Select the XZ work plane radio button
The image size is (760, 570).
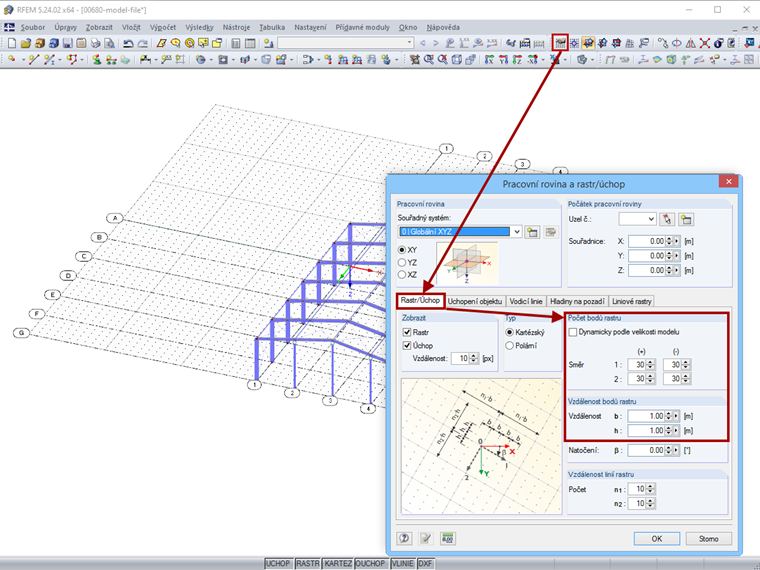(x=402, y=274)
